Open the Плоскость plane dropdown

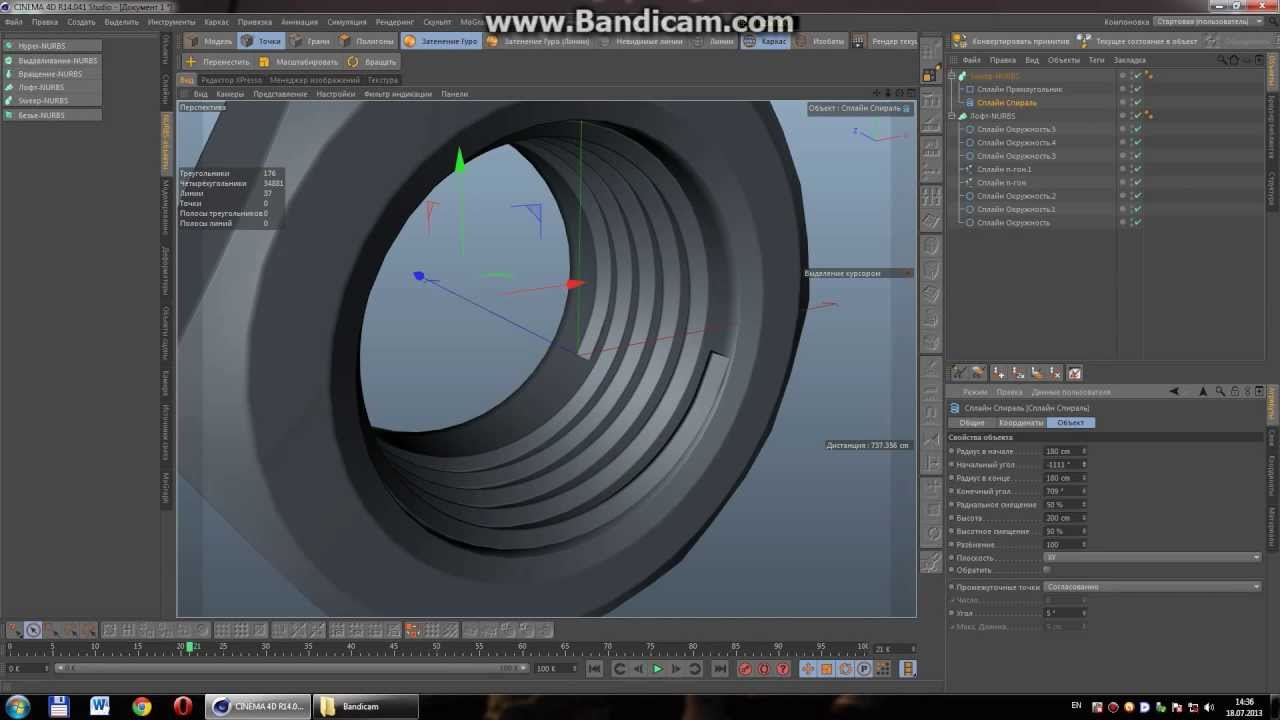1153,557
